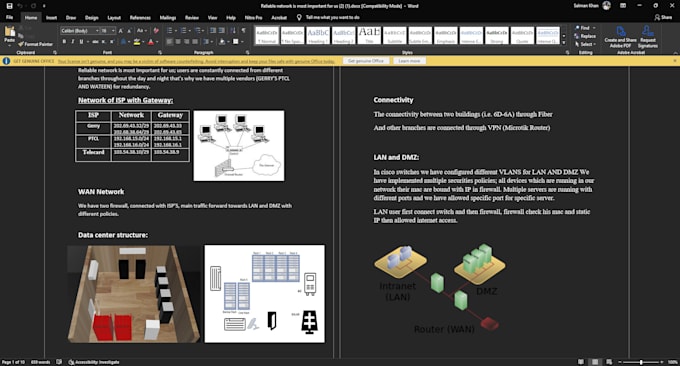Undo the last action
Screen dimensions: 680x366
(20, 6)
